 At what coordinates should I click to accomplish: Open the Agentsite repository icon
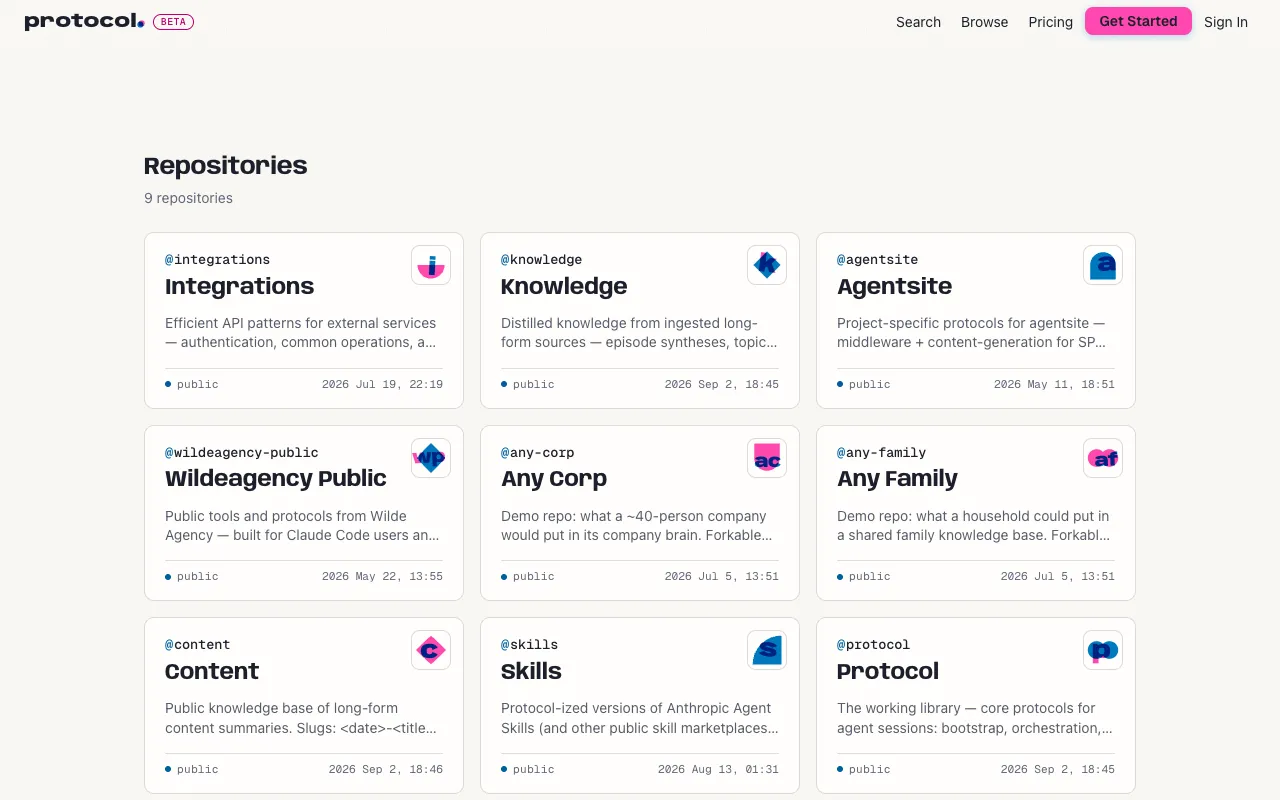point(1103,266)
